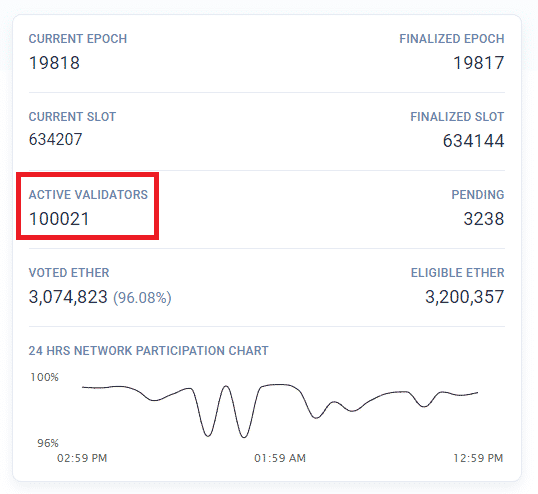The height and width of the screenshot is (494, 538).
Task: Select the Current Slot value 634207
Action: 56,140
